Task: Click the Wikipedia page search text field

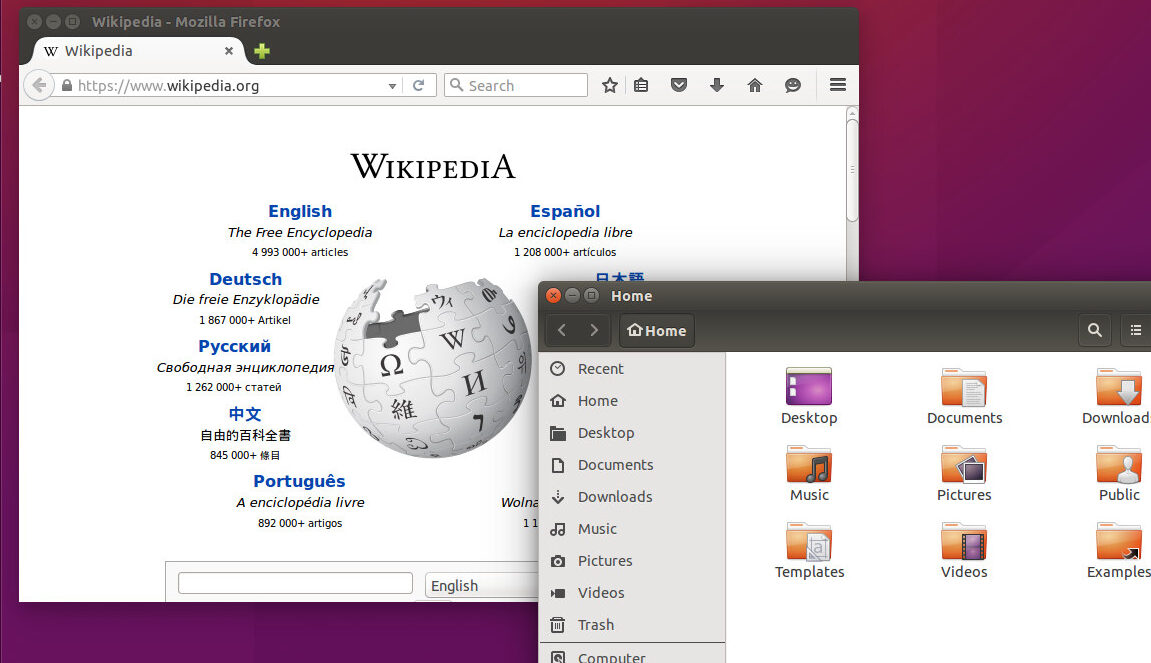Action: [x=295, y=583]
